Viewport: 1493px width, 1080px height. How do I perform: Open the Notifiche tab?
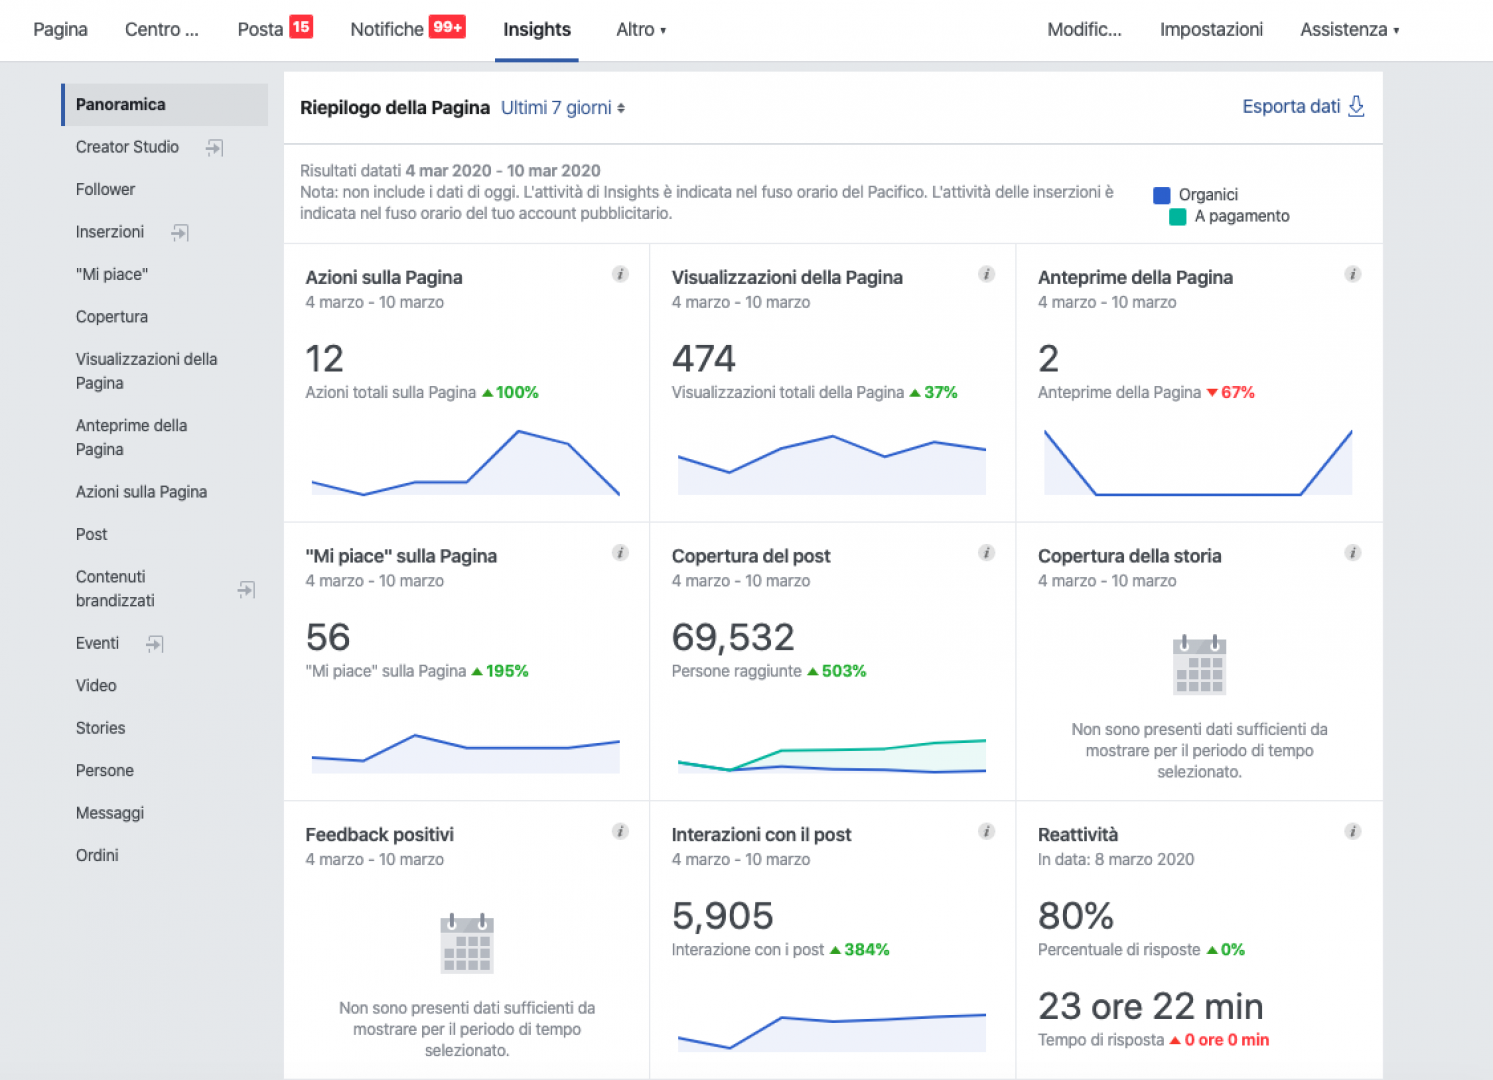[387, 30]
